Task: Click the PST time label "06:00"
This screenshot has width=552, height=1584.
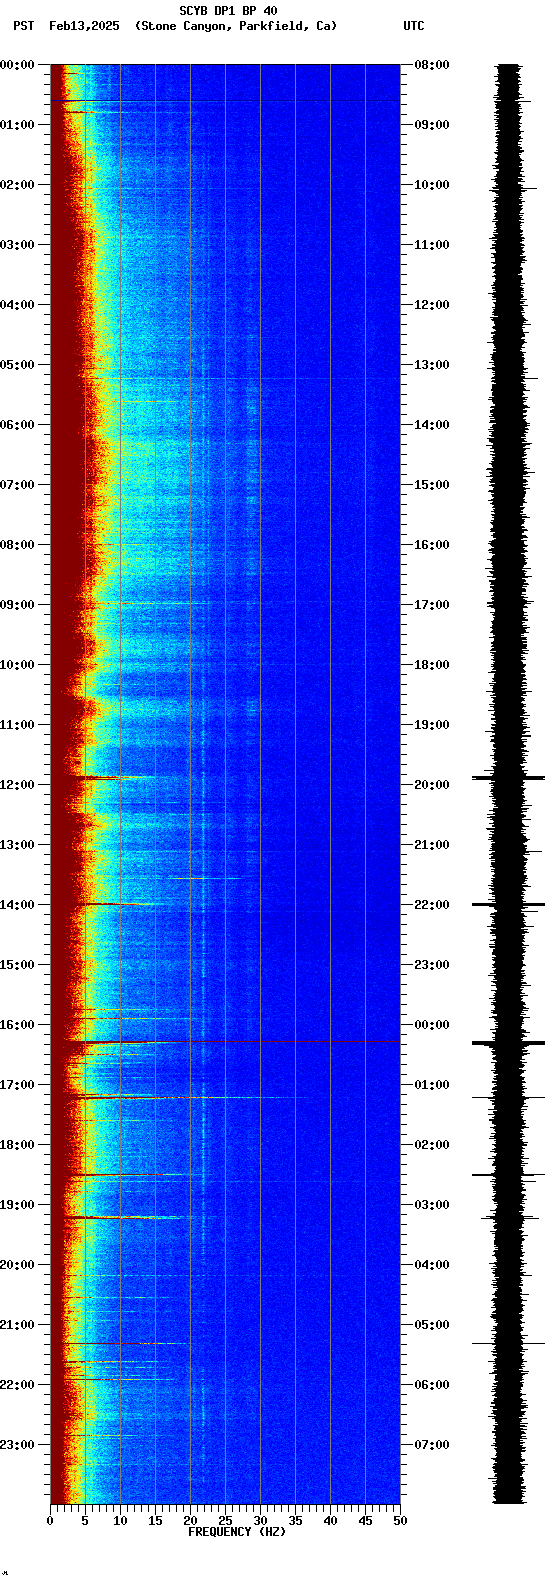Action: coord(17,425)
